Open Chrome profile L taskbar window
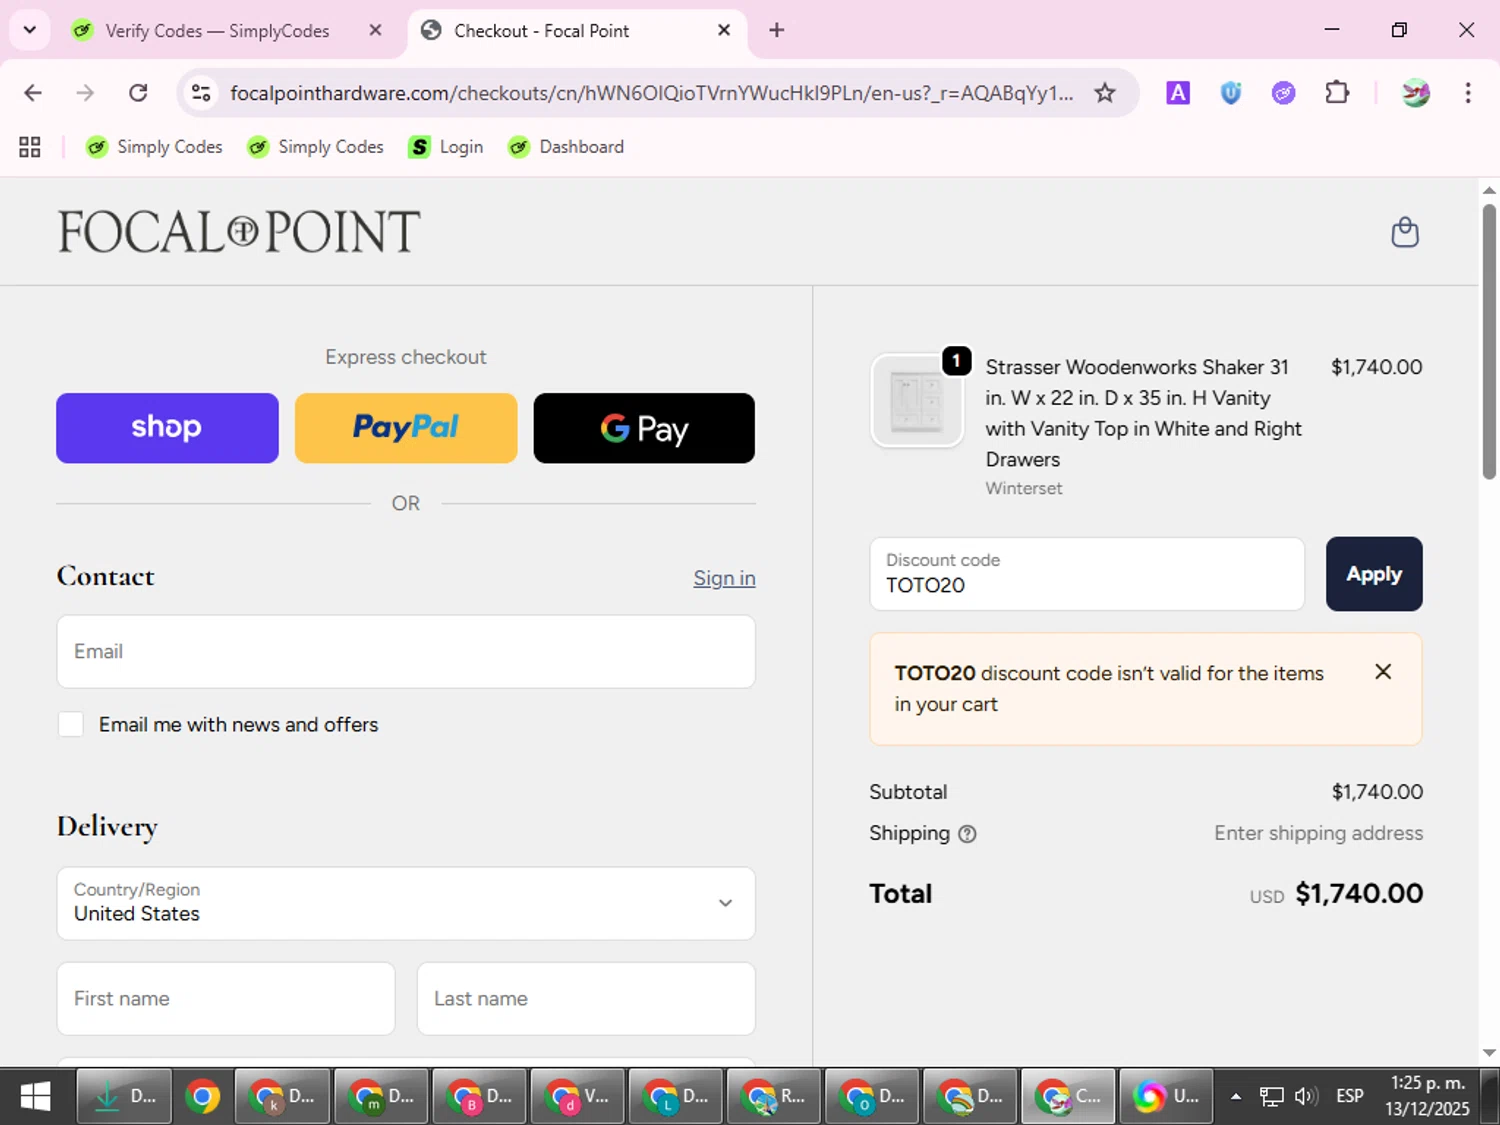This screenshot has height=1125, width=1500. coord(675,1096)
